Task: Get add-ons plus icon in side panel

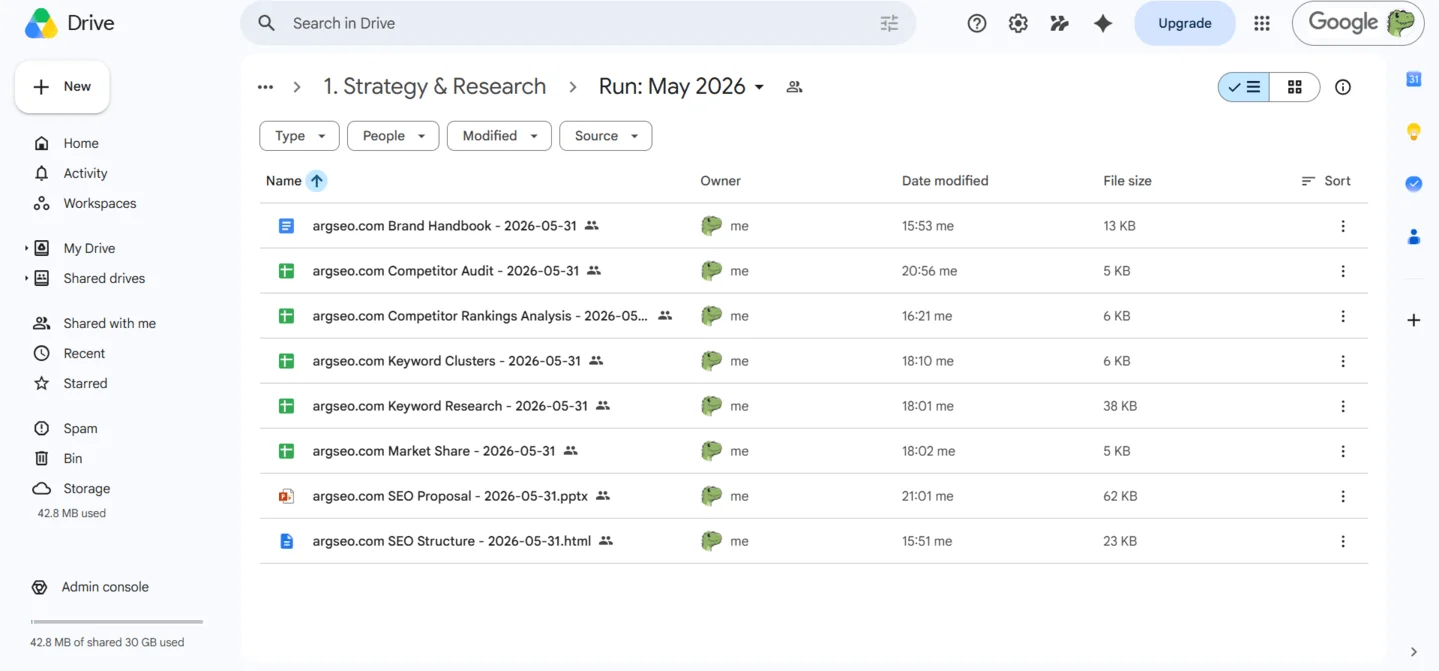Action: [1414, 320]
